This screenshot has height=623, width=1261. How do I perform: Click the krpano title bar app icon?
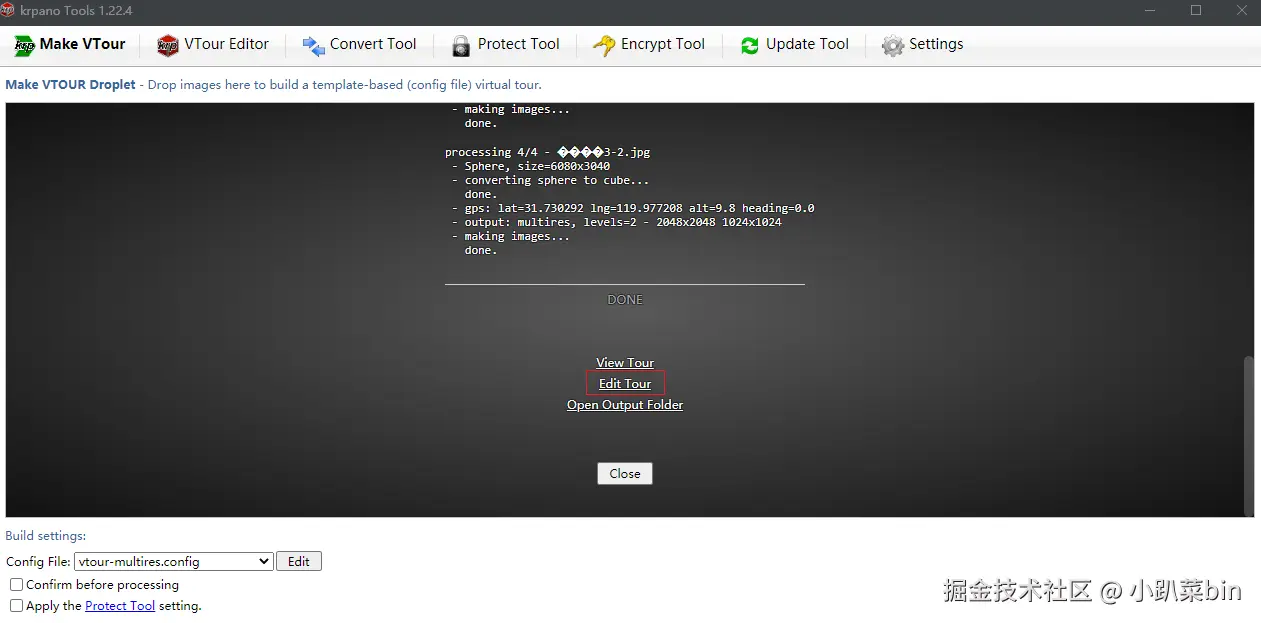tap(7, 10)
